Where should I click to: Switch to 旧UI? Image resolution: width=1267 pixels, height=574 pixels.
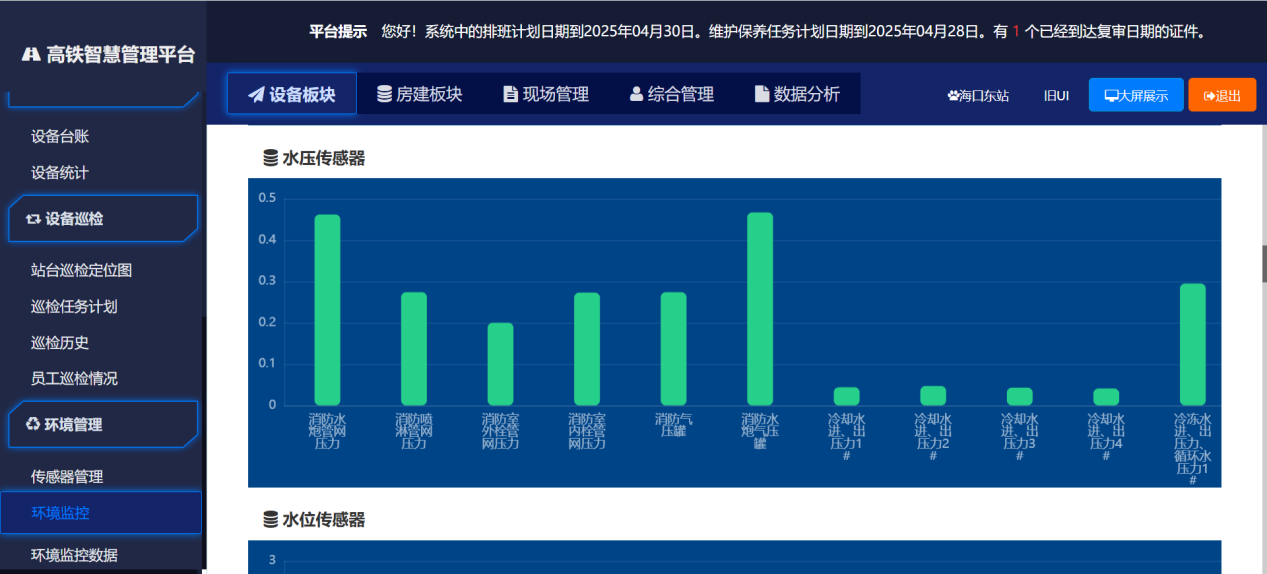tap(1056, 96)
